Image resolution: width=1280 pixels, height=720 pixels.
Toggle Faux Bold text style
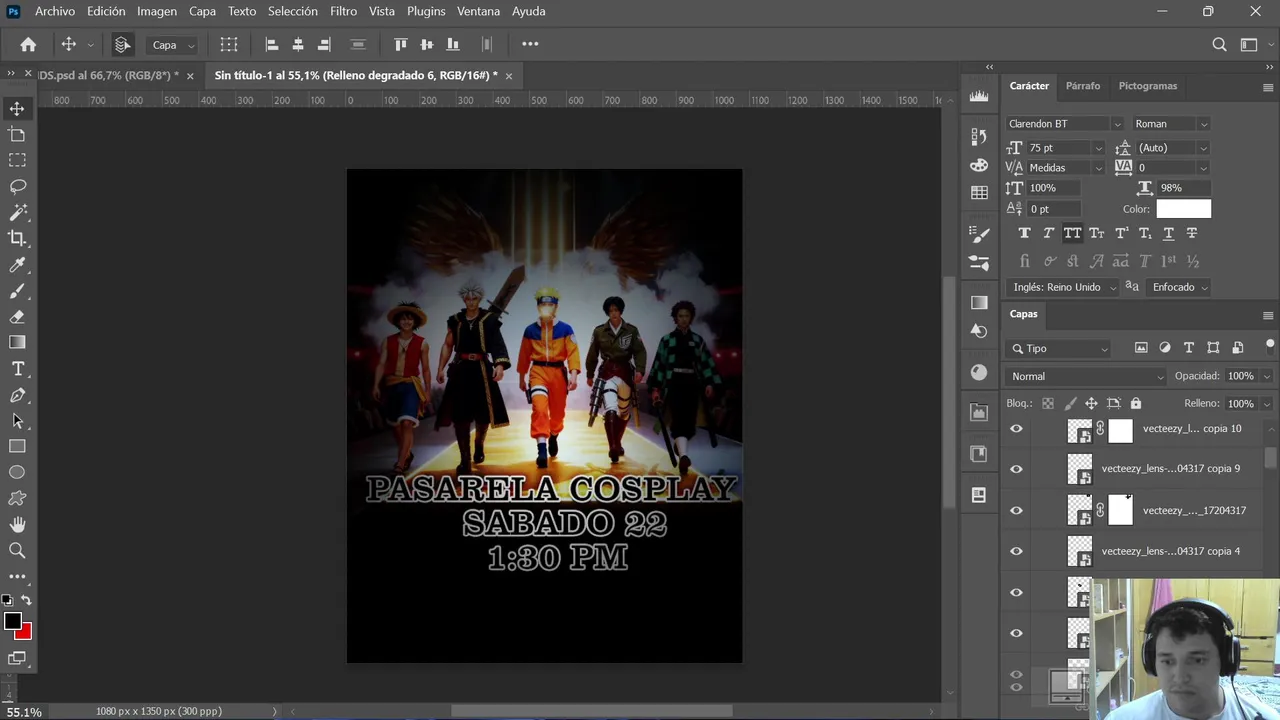click(1024, 233)
